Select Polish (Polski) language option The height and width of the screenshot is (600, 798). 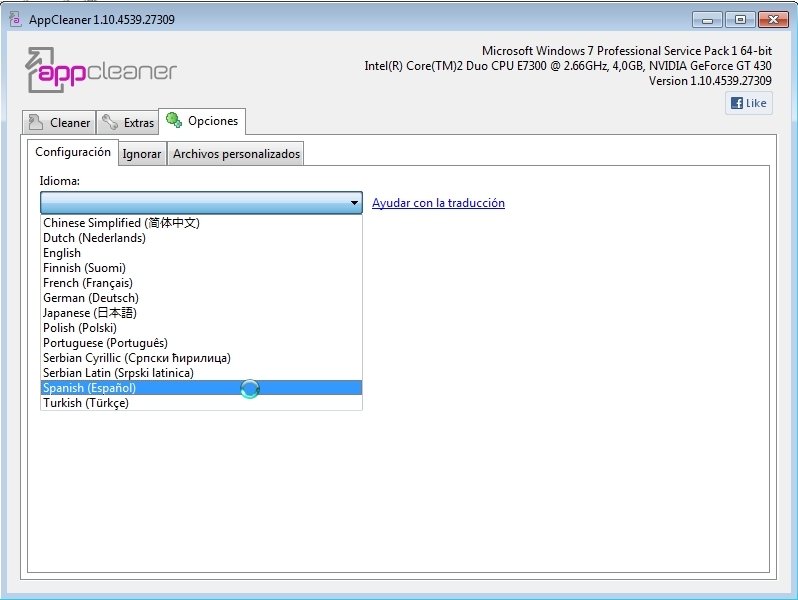201,328
